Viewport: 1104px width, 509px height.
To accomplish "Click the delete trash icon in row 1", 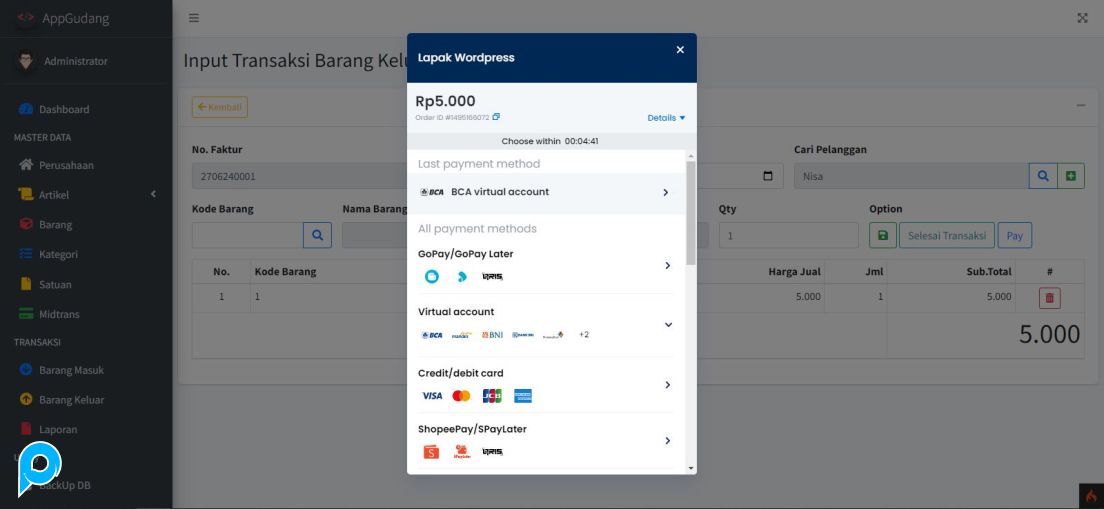I will coord(1049,297).
